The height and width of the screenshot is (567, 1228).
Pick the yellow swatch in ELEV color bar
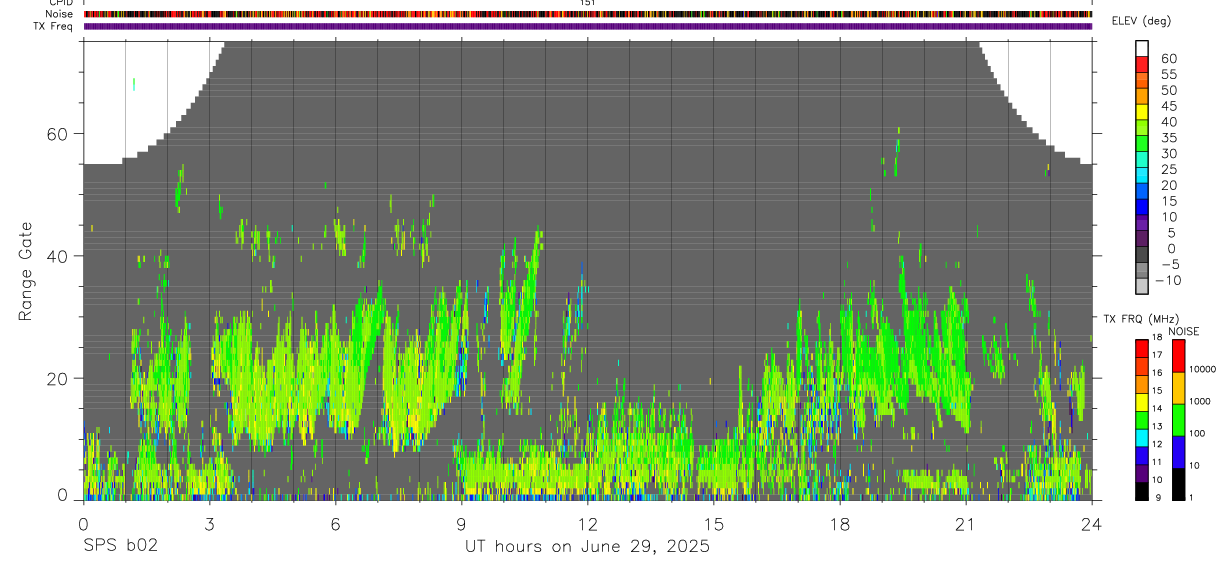[1142, 111]
